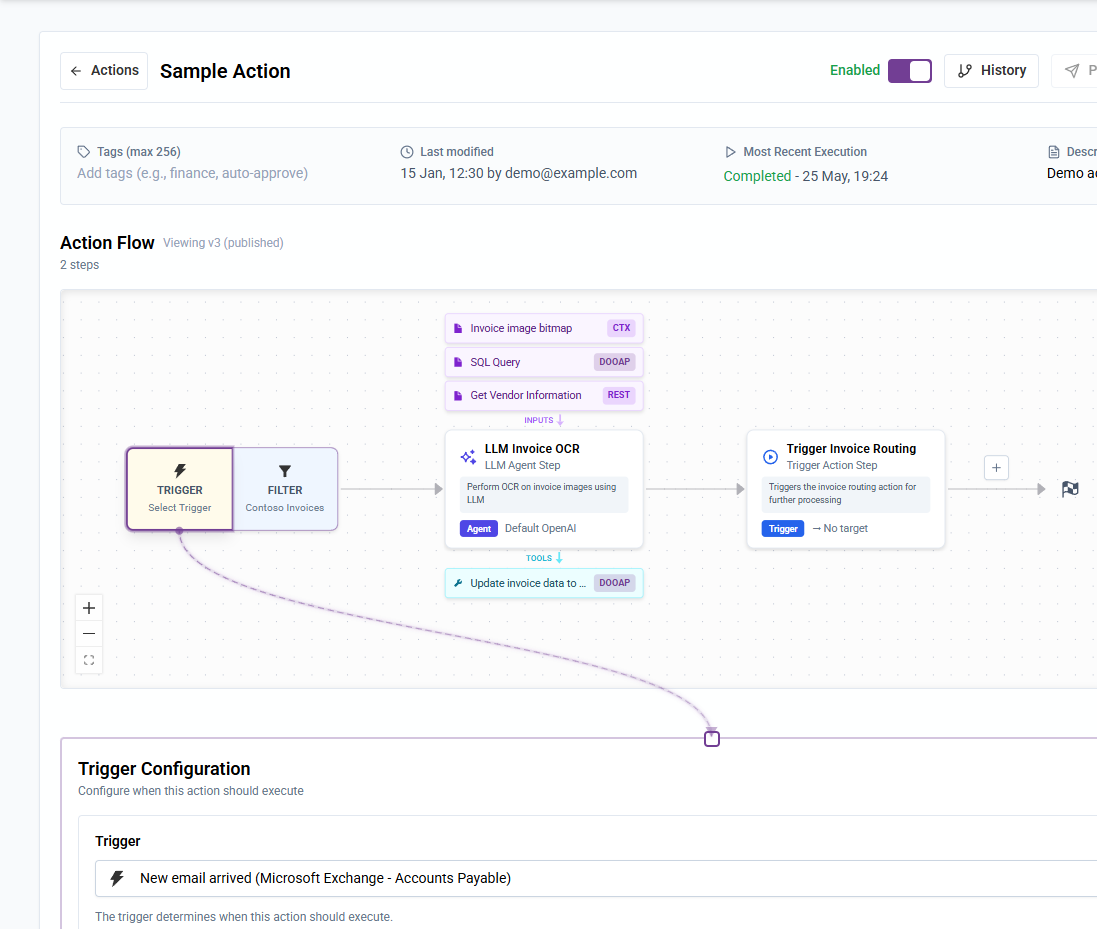Go back using the Actions button
This screenshot has width=1097, height=929.
tap(104, 71)
